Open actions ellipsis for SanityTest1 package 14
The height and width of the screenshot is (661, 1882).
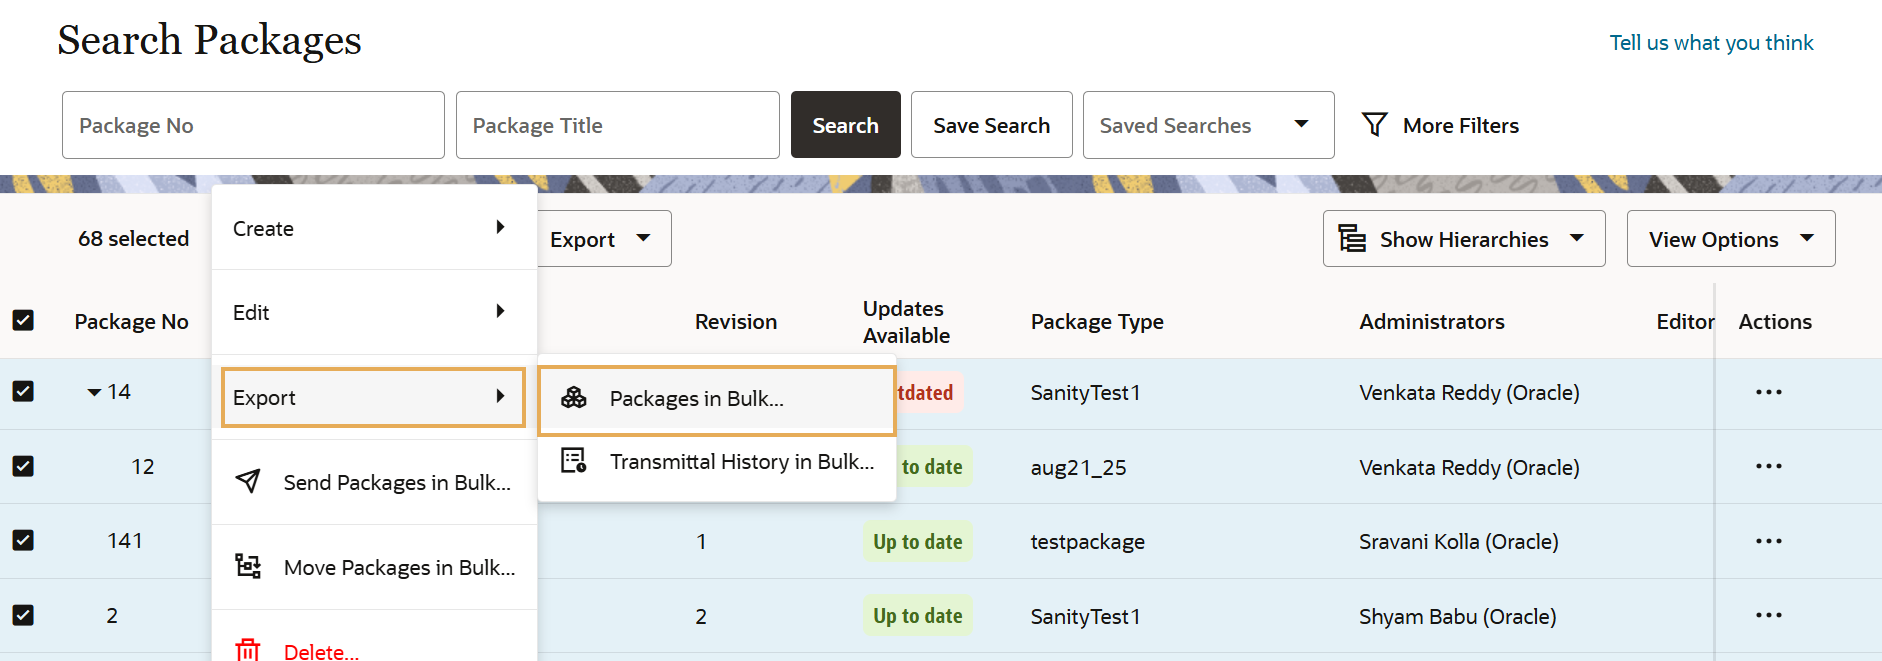coord(1768,392)
